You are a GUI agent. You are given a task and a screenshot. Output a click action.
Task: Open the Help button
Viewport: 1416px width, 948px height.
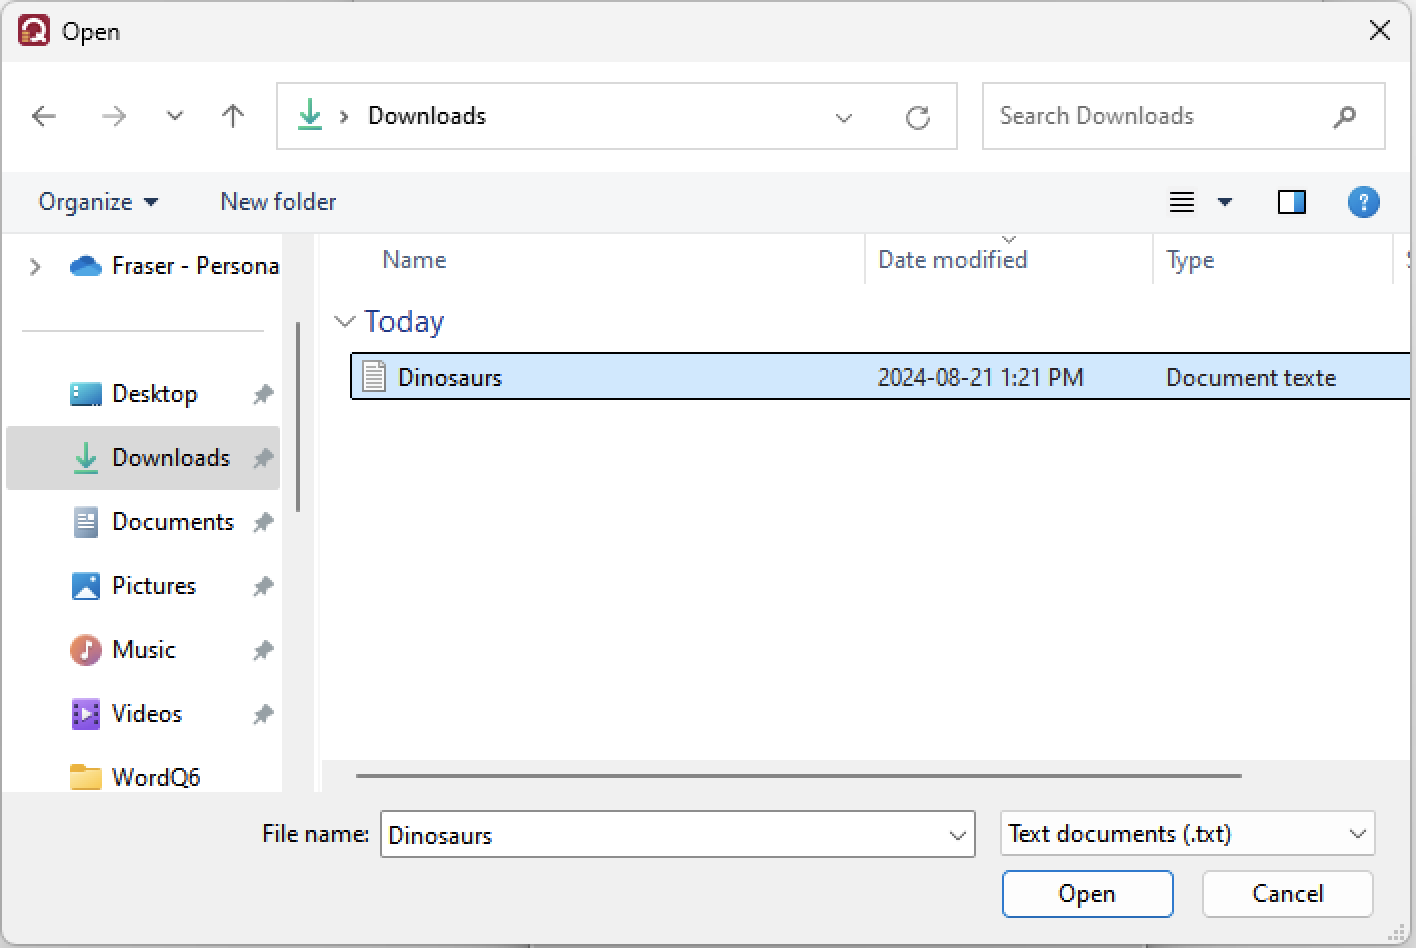(x=1364, y=202)
